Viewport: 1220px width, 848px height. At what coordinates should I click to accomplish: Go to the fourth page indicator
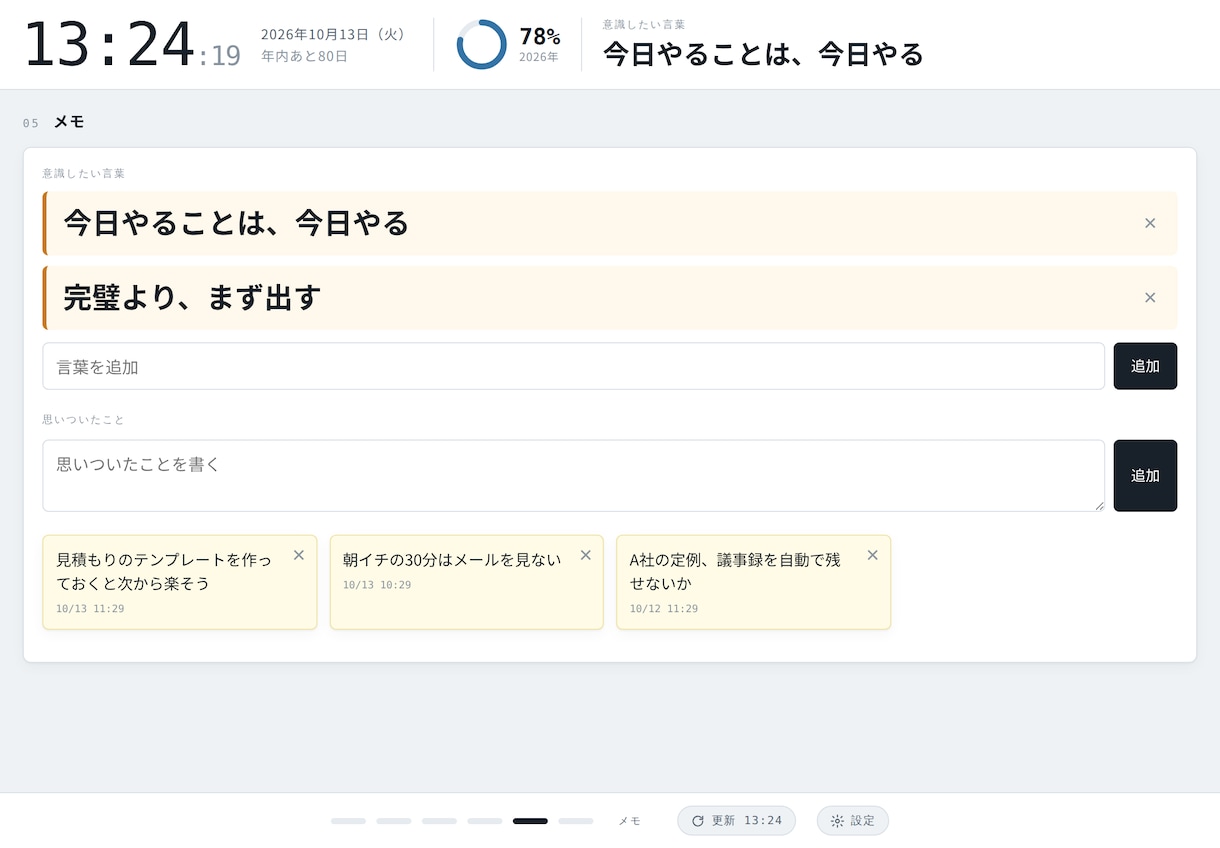click(x=485, y=821)
